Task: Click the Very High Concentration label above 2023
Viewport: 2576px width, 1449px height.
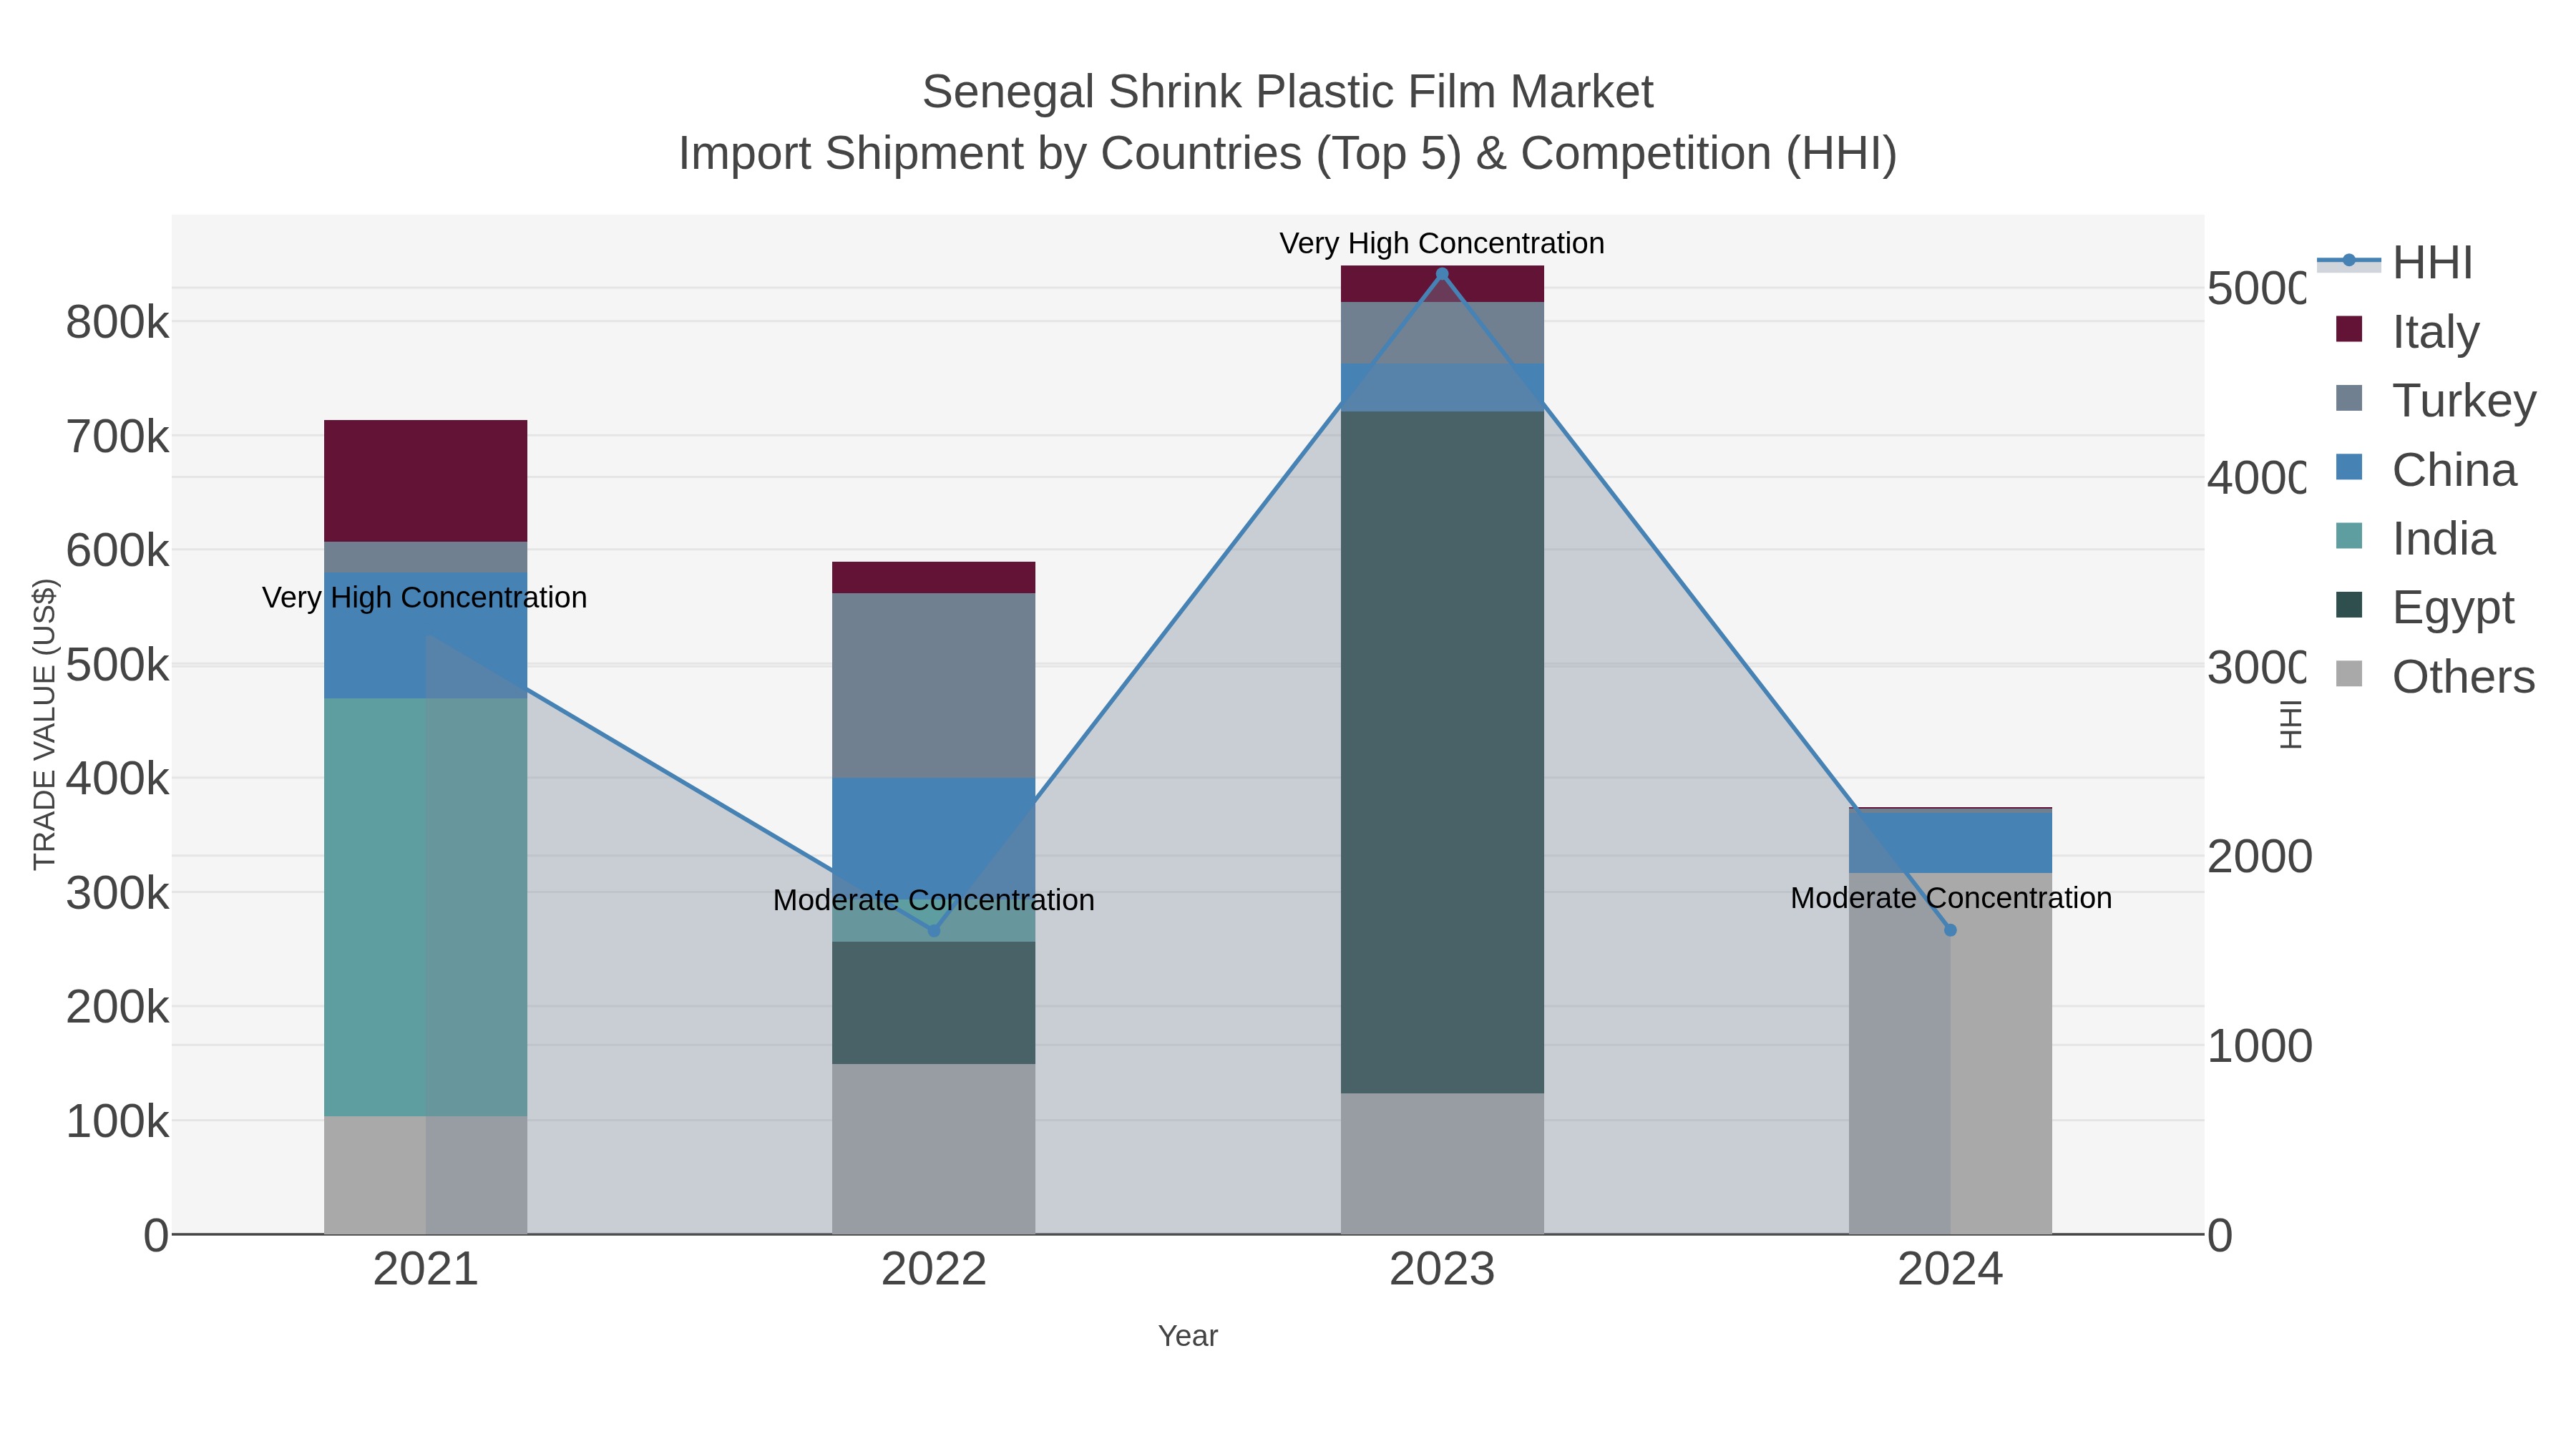Action: (1442, 243)
